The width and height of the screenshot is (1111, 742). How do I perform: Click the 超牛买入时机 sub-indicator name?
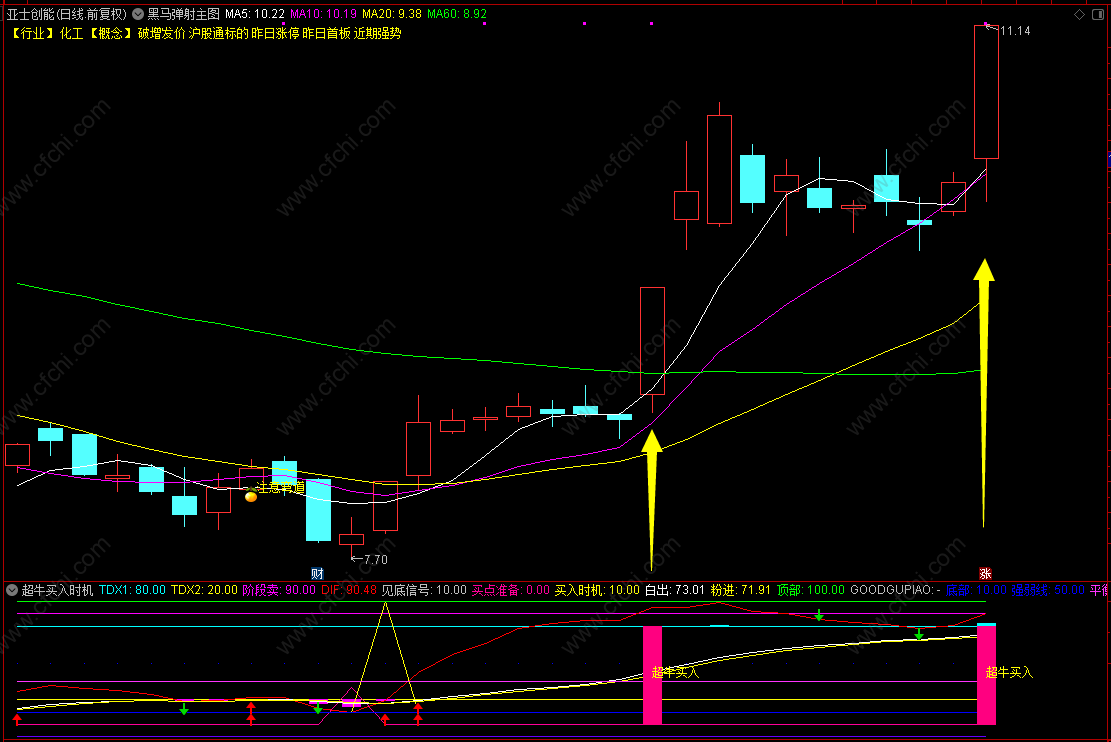click(x=57, y=590)
